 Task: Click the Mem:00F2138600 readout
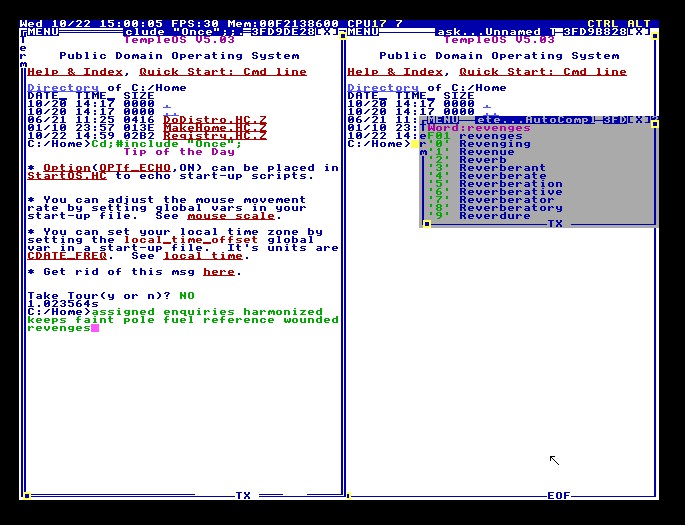pos(283,24)
